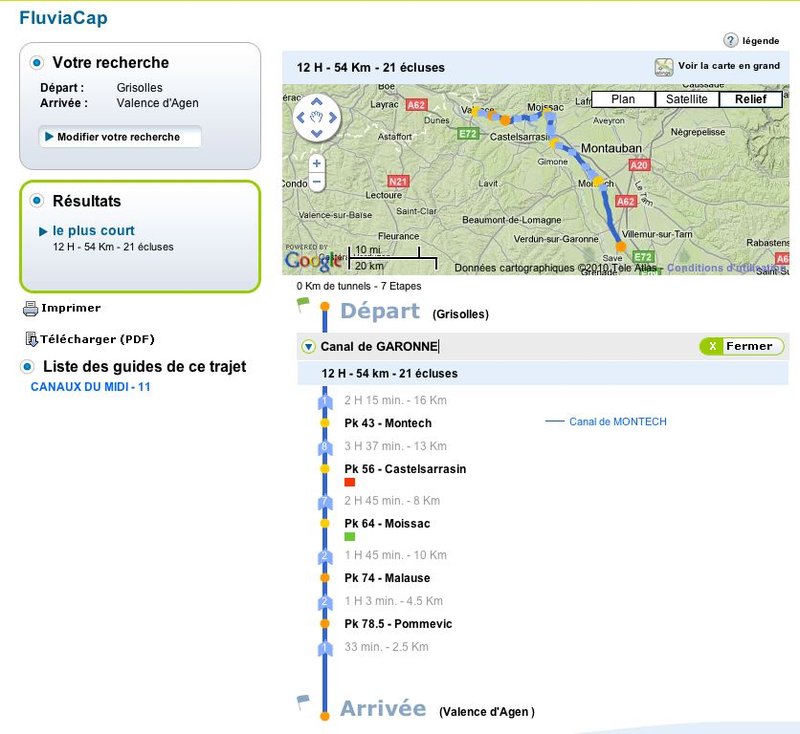
Task: Click the 'Voir la carte en grand' map icon
Action: pyautogui.click(x=664, y=67)
